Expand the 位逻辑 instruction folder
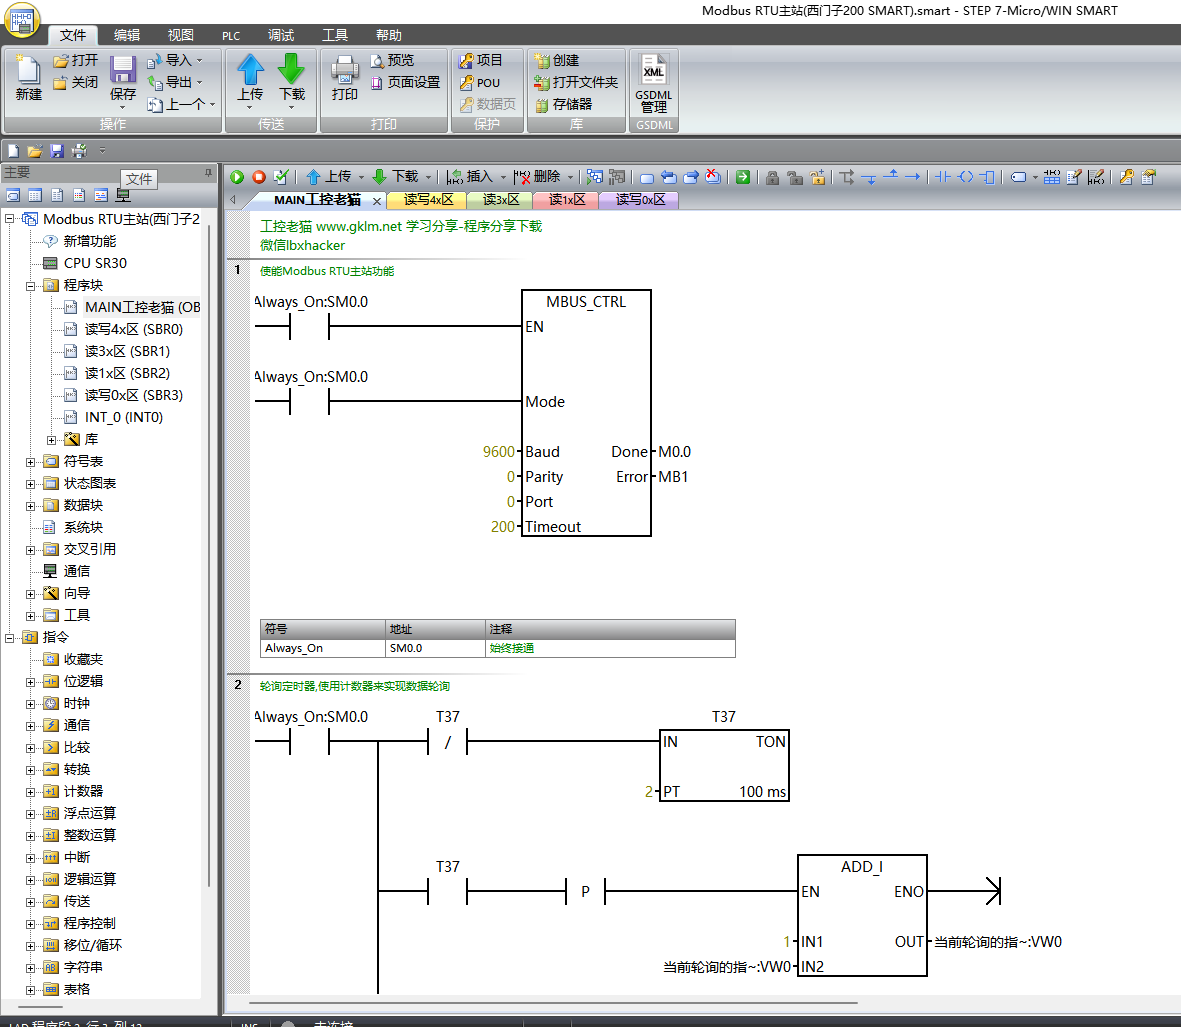 30,682
